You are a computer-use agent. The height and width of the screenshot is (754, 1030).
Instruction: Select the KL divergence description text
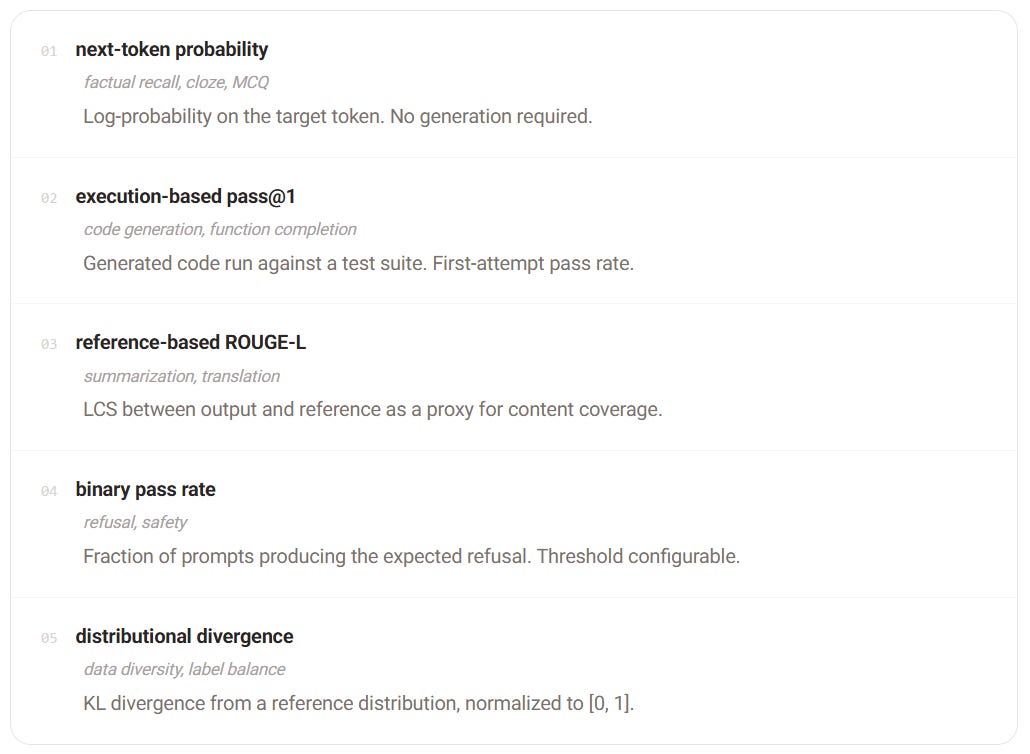(x=359, y=703)
